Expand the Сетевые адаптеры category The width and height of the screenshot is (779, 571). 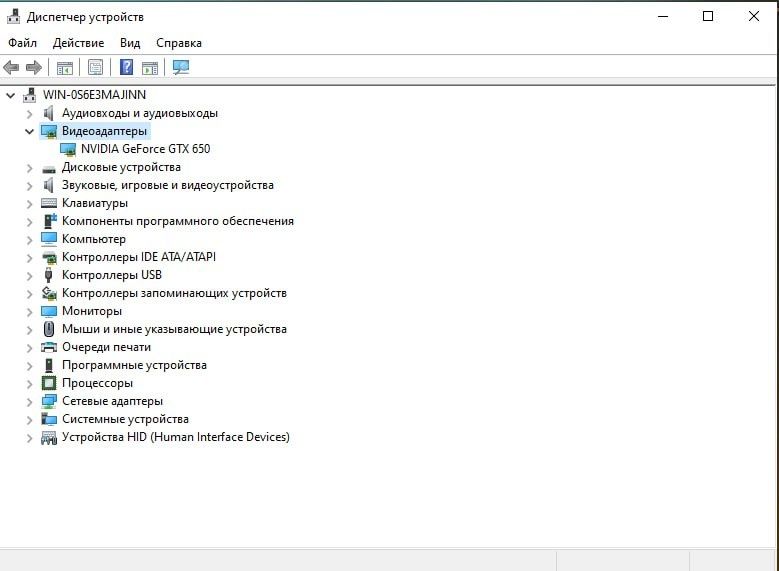click(29, 402)
